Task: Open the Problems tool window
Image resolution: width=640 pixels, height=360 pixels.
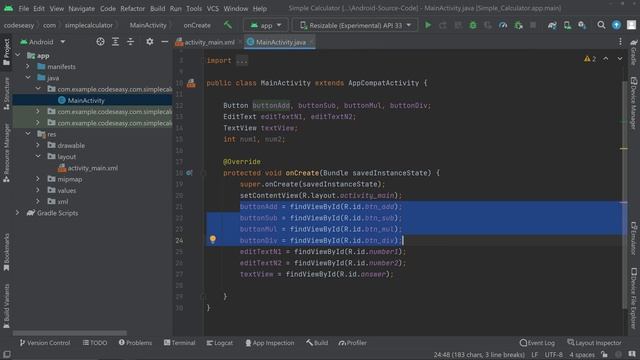Action: (x=135, y=343)
